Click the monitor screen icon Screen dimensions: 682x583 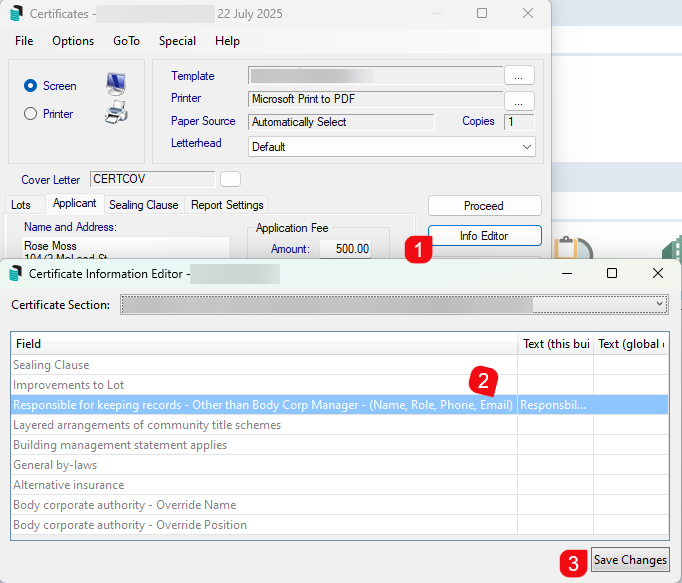pos(116,84)
